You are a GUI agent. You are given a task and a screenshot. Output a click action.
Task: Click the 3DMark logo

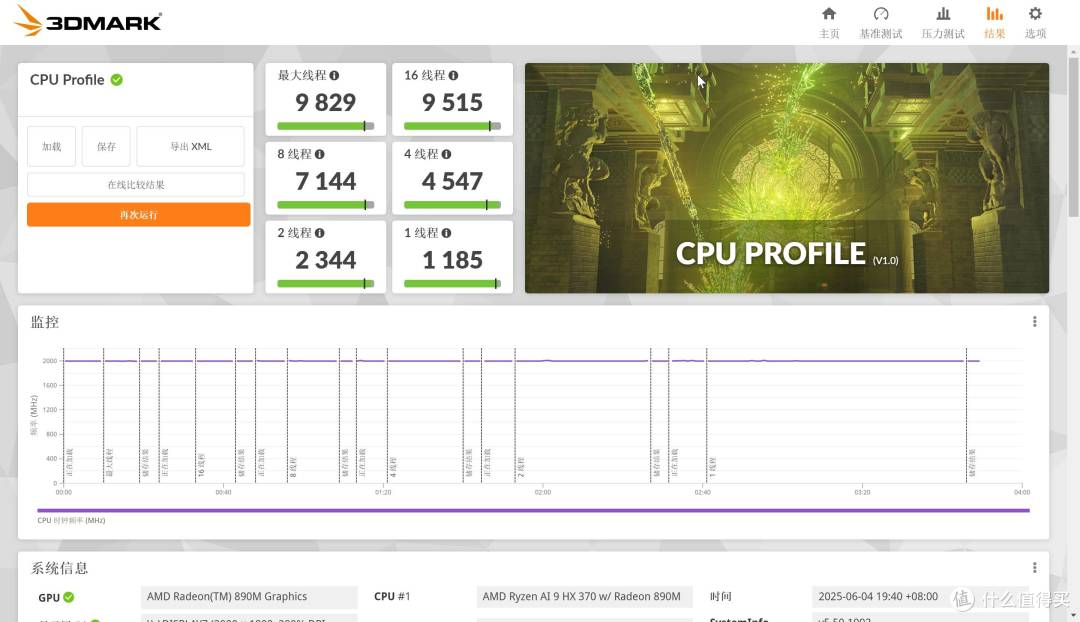(x=87, y=21)
